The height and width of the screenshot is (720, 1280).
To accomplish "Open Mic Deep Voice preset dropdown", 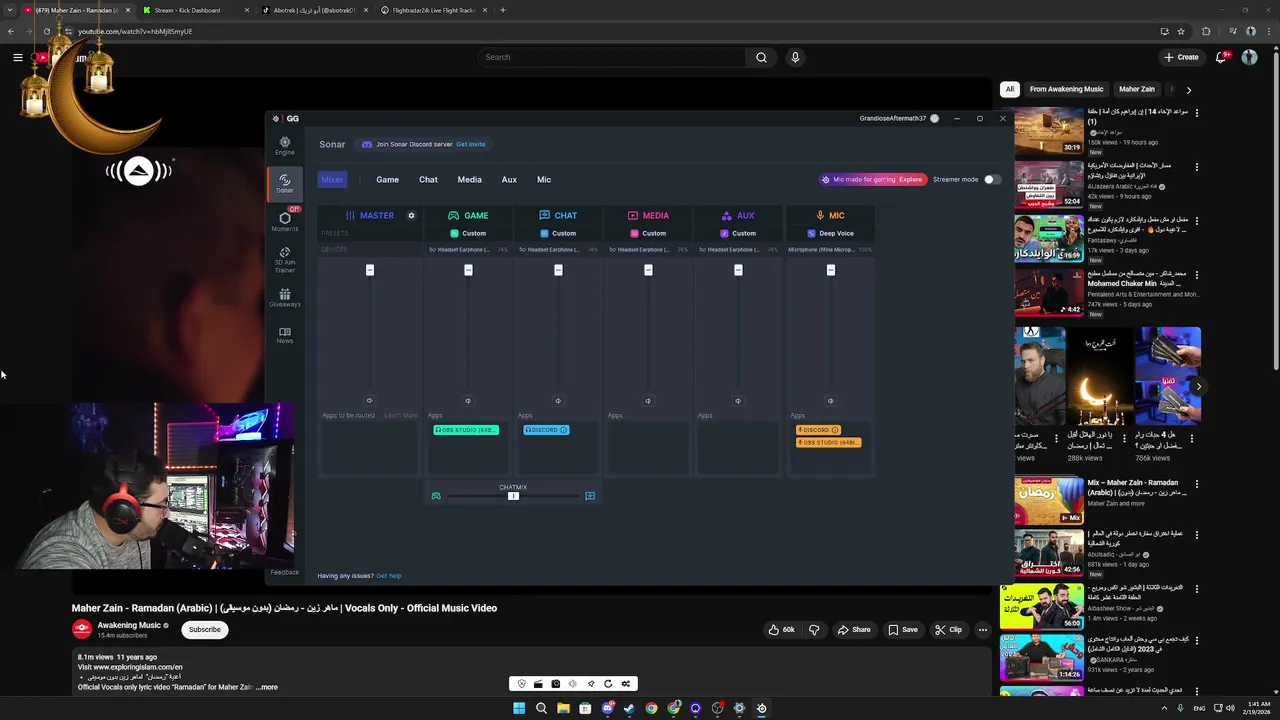I will (x=830, y=233).
